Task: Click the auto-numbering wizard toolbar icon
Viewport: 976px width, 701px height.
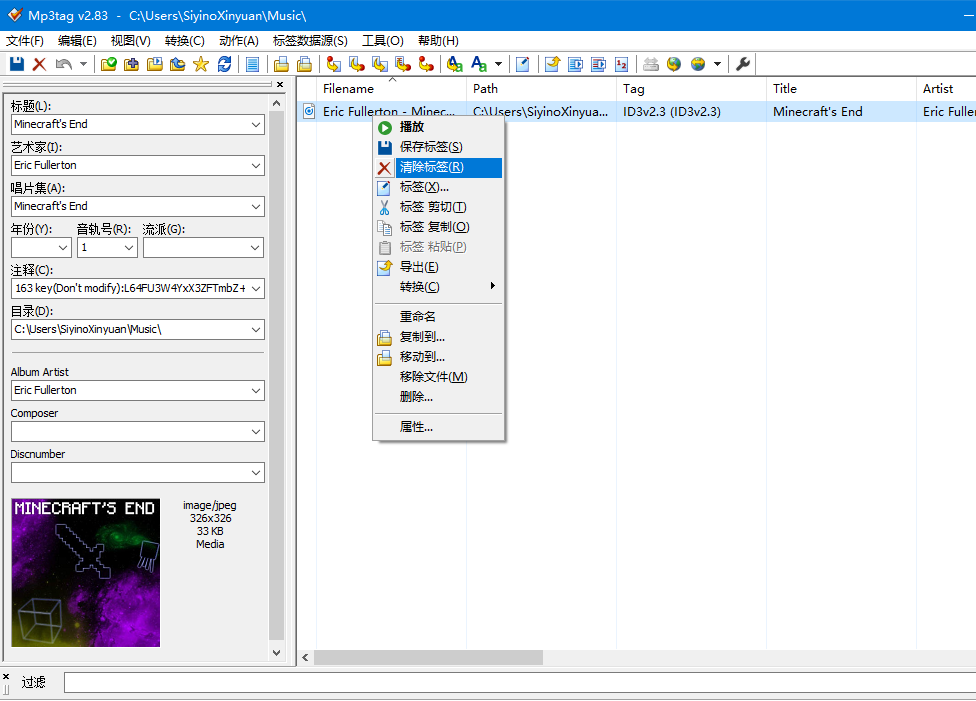Action: click(x=621, y=64)
